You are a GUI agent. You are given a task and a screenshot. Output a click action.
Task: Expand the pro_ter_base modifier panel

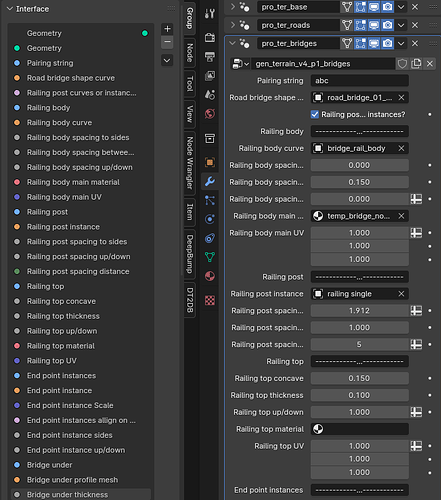pyautogui.click(x=233, y=7)
